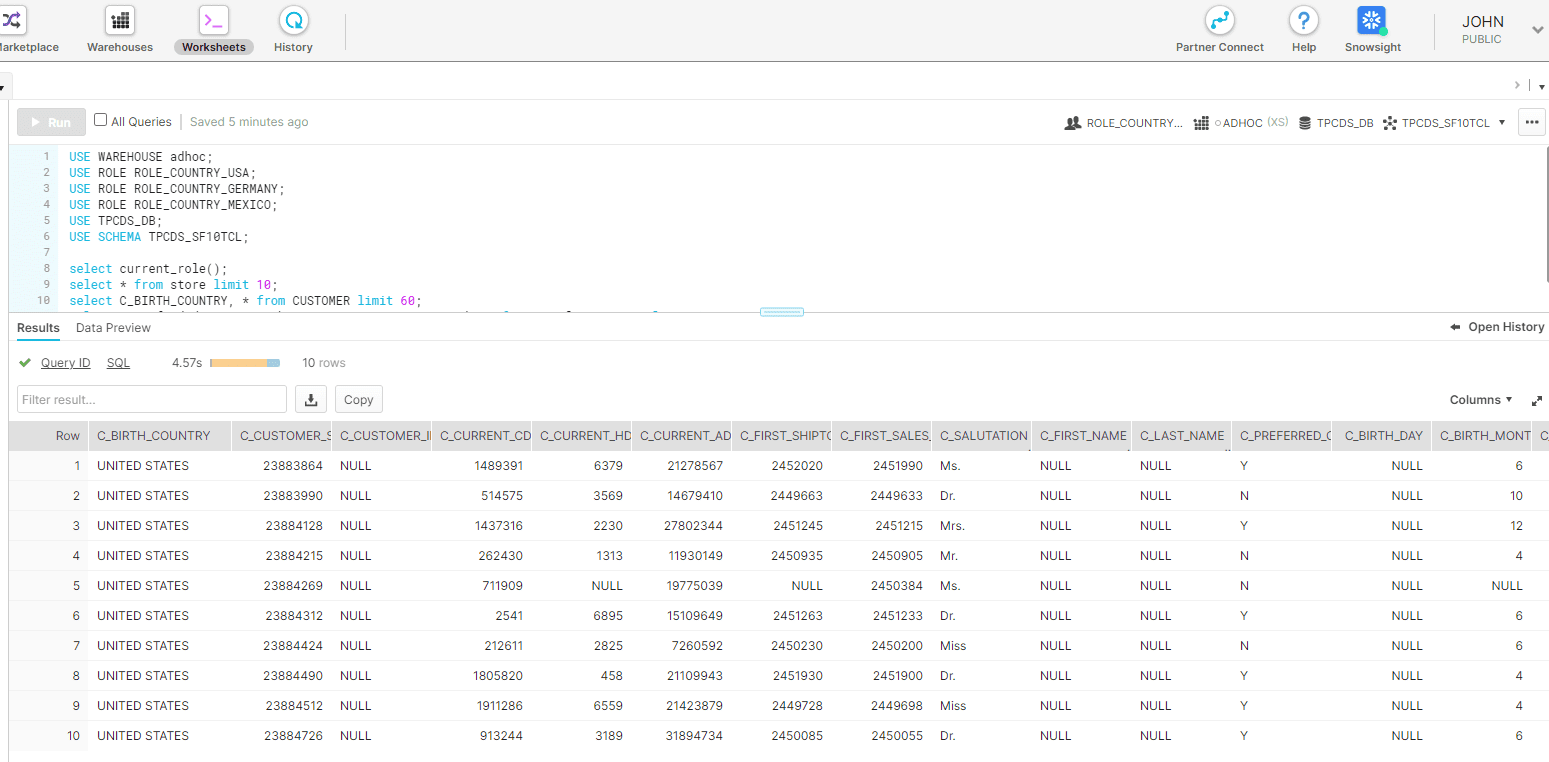This screenshot has width=1549, height=762.
Task: Click the ROLE_COUNTRY role selector
Action: 1123,123
